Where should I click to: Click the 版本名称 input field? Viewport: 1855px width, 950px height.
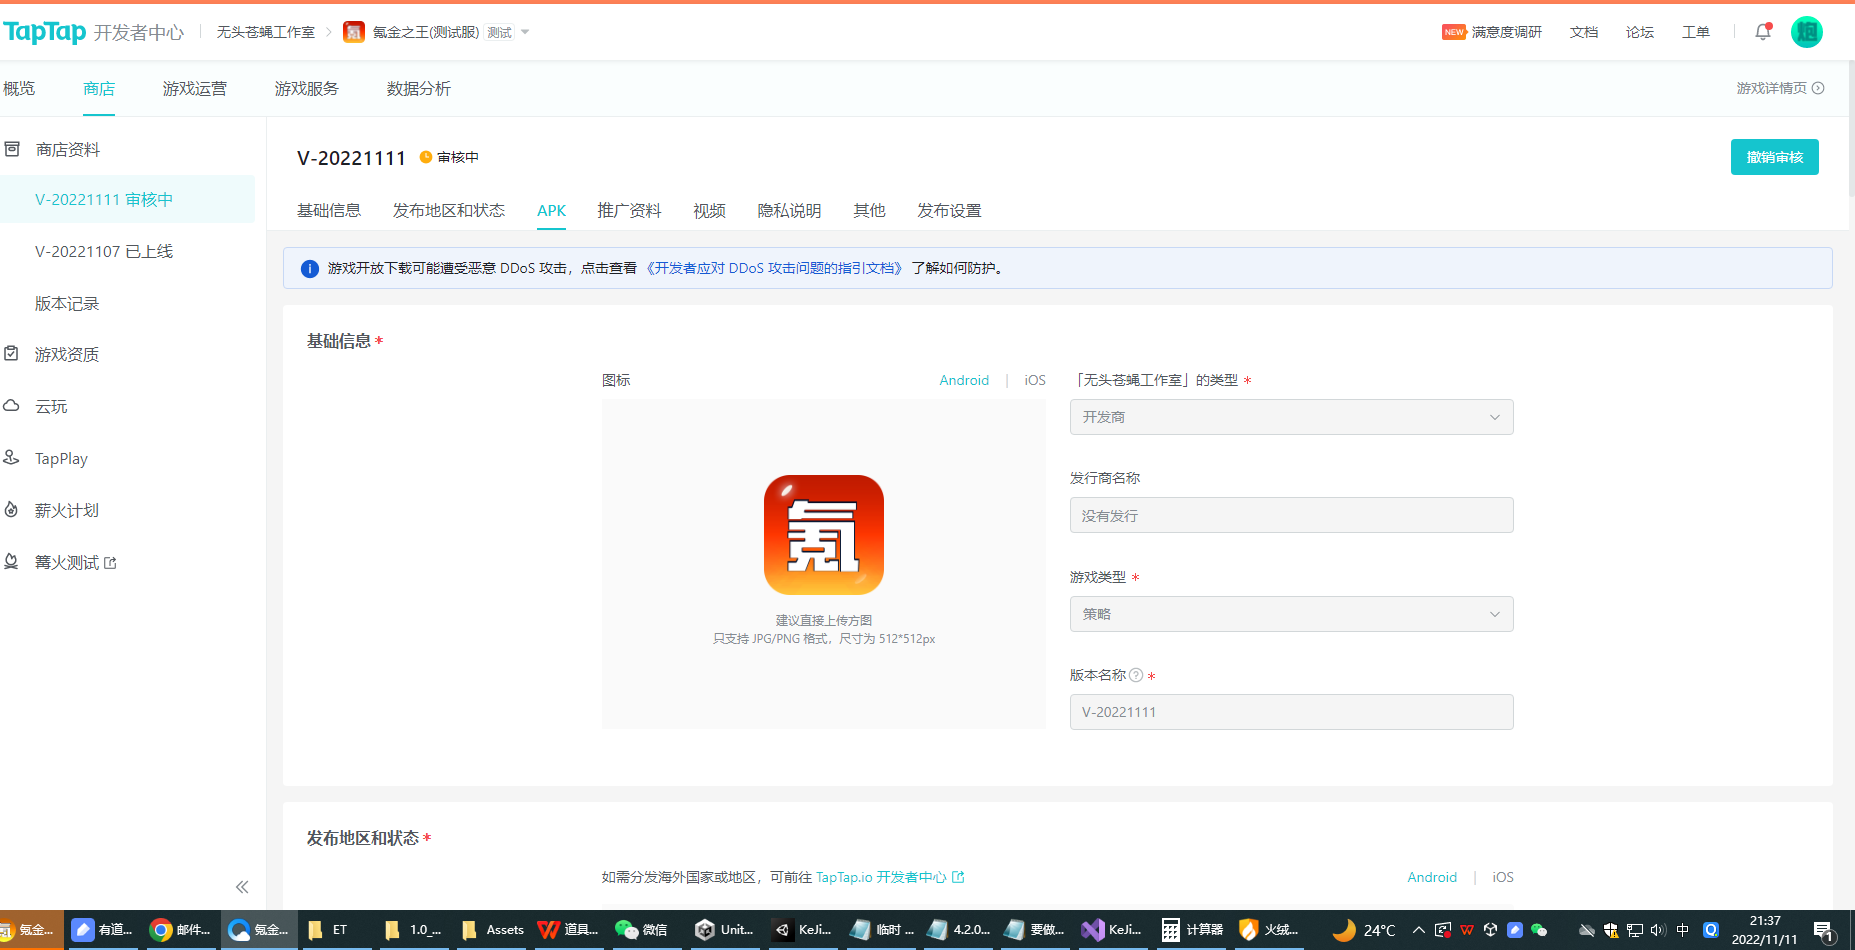1291,712
